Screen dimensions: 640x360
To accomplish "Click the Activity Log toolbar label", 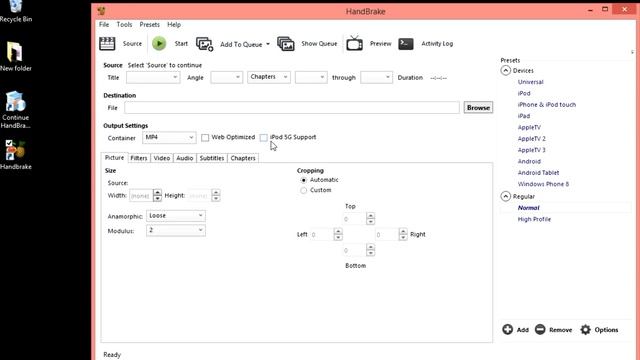I will [437, 44].
